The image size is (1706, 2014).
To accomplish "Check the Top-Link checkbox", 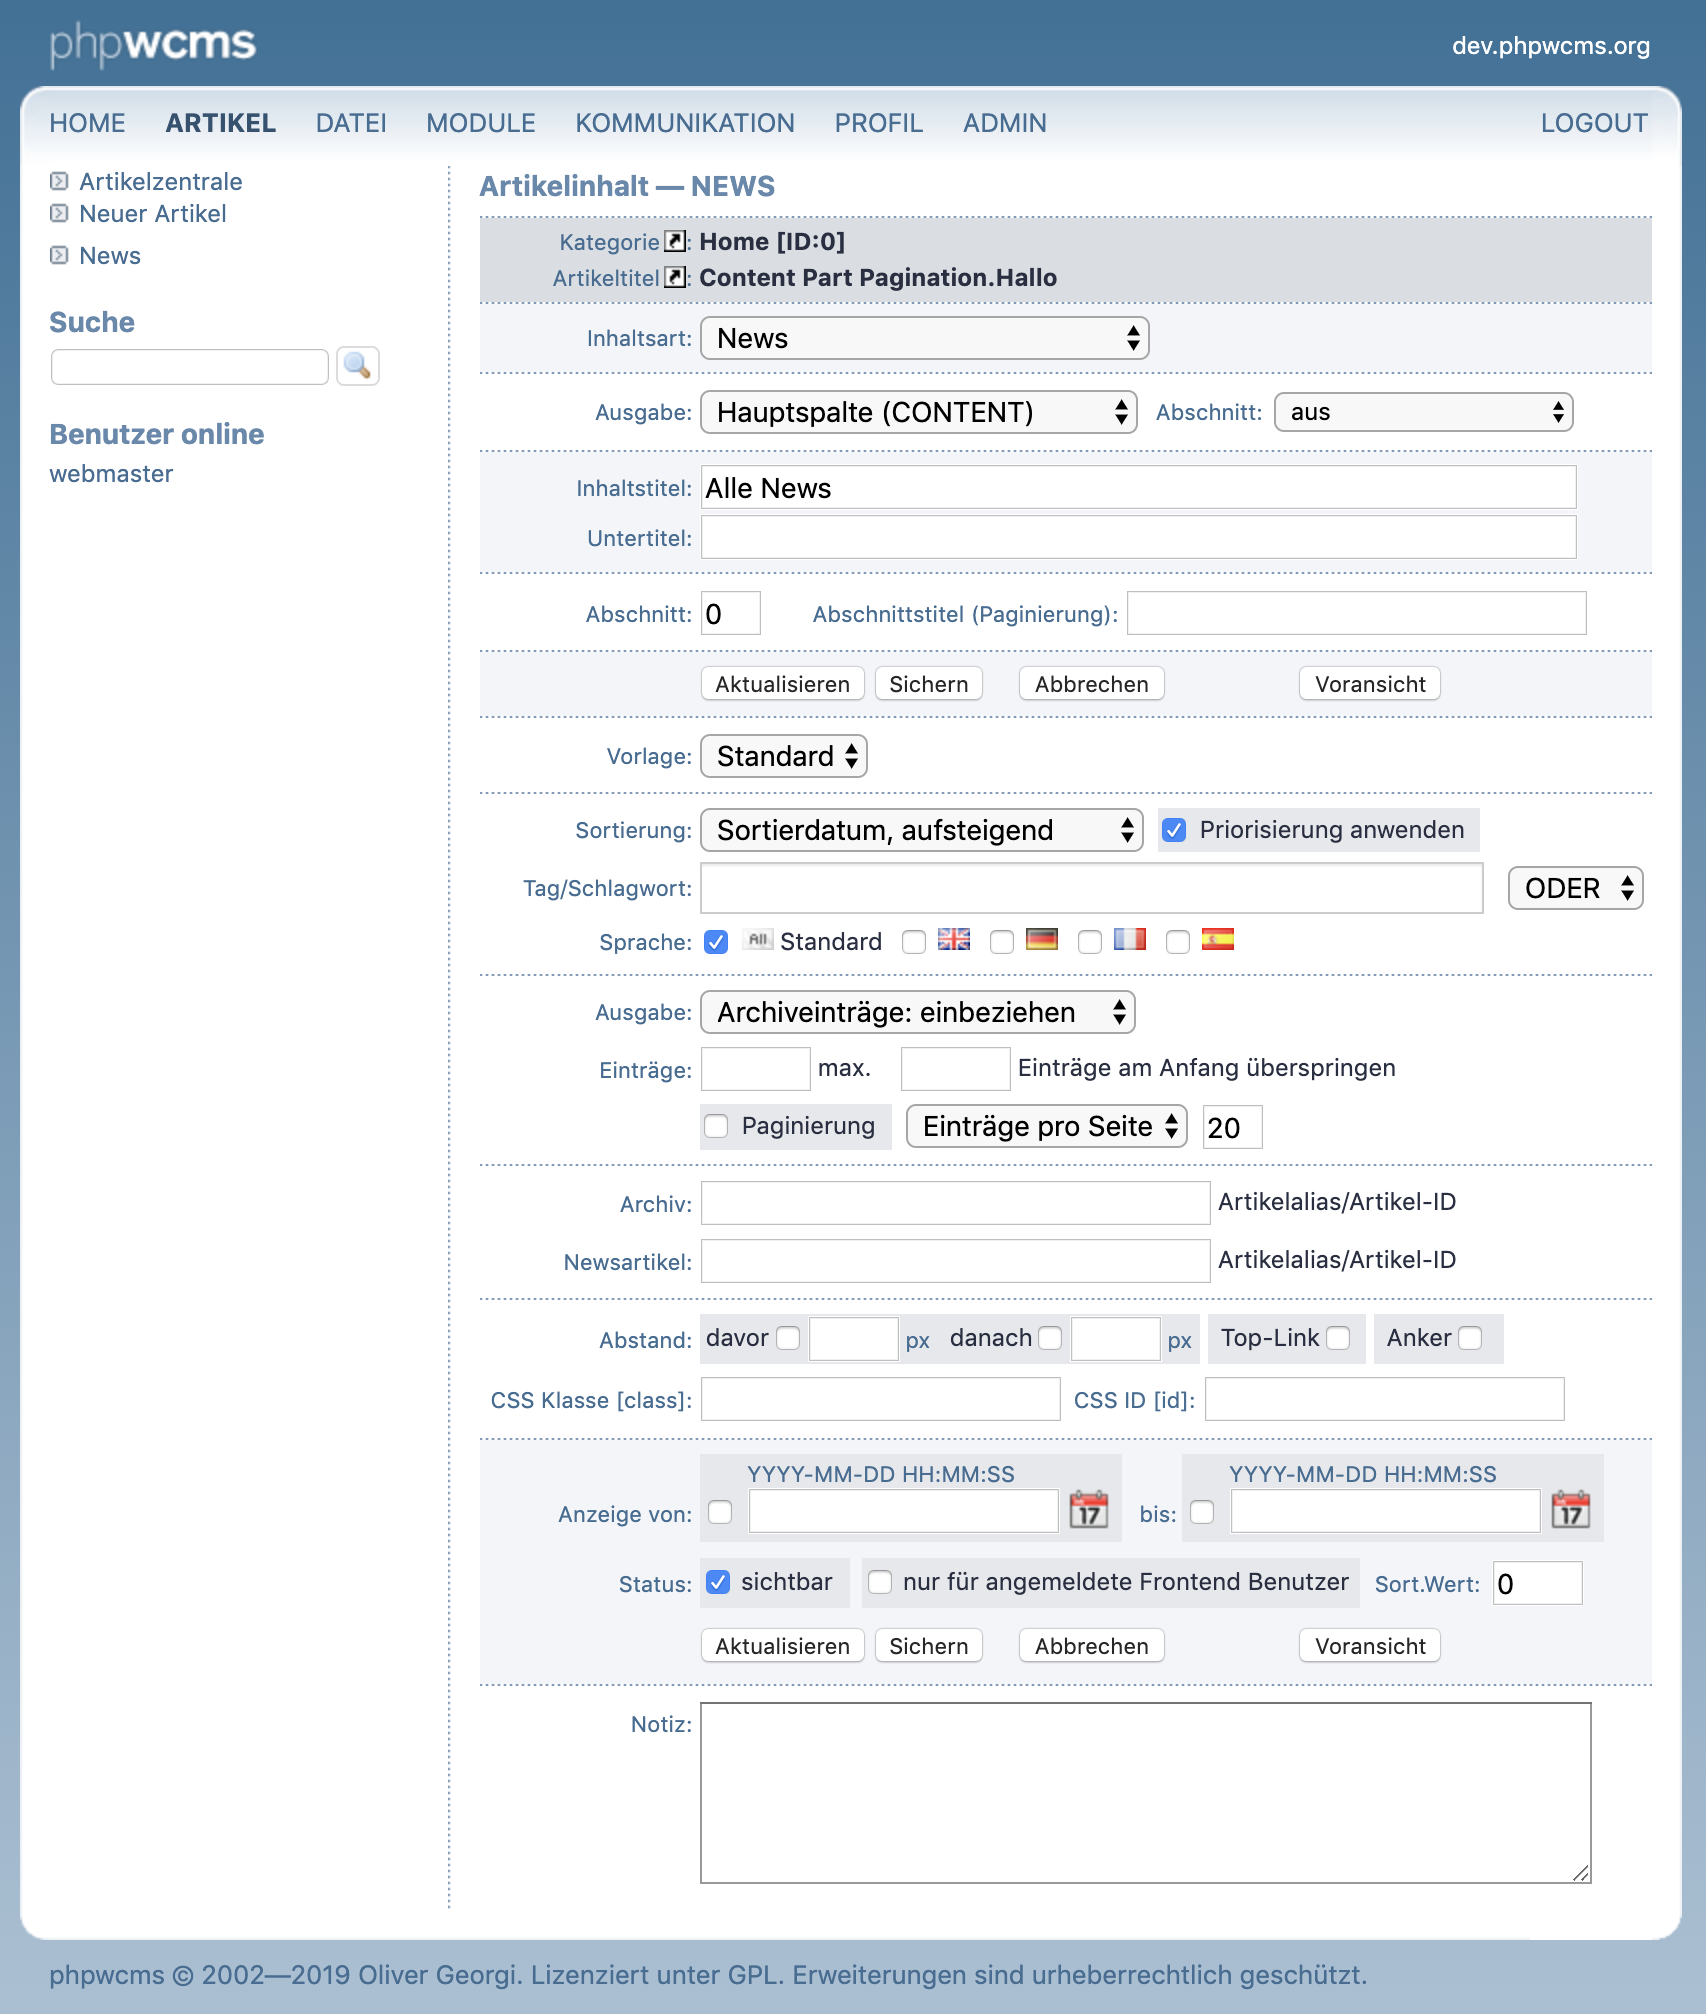I will [x=1338, y=1338].
